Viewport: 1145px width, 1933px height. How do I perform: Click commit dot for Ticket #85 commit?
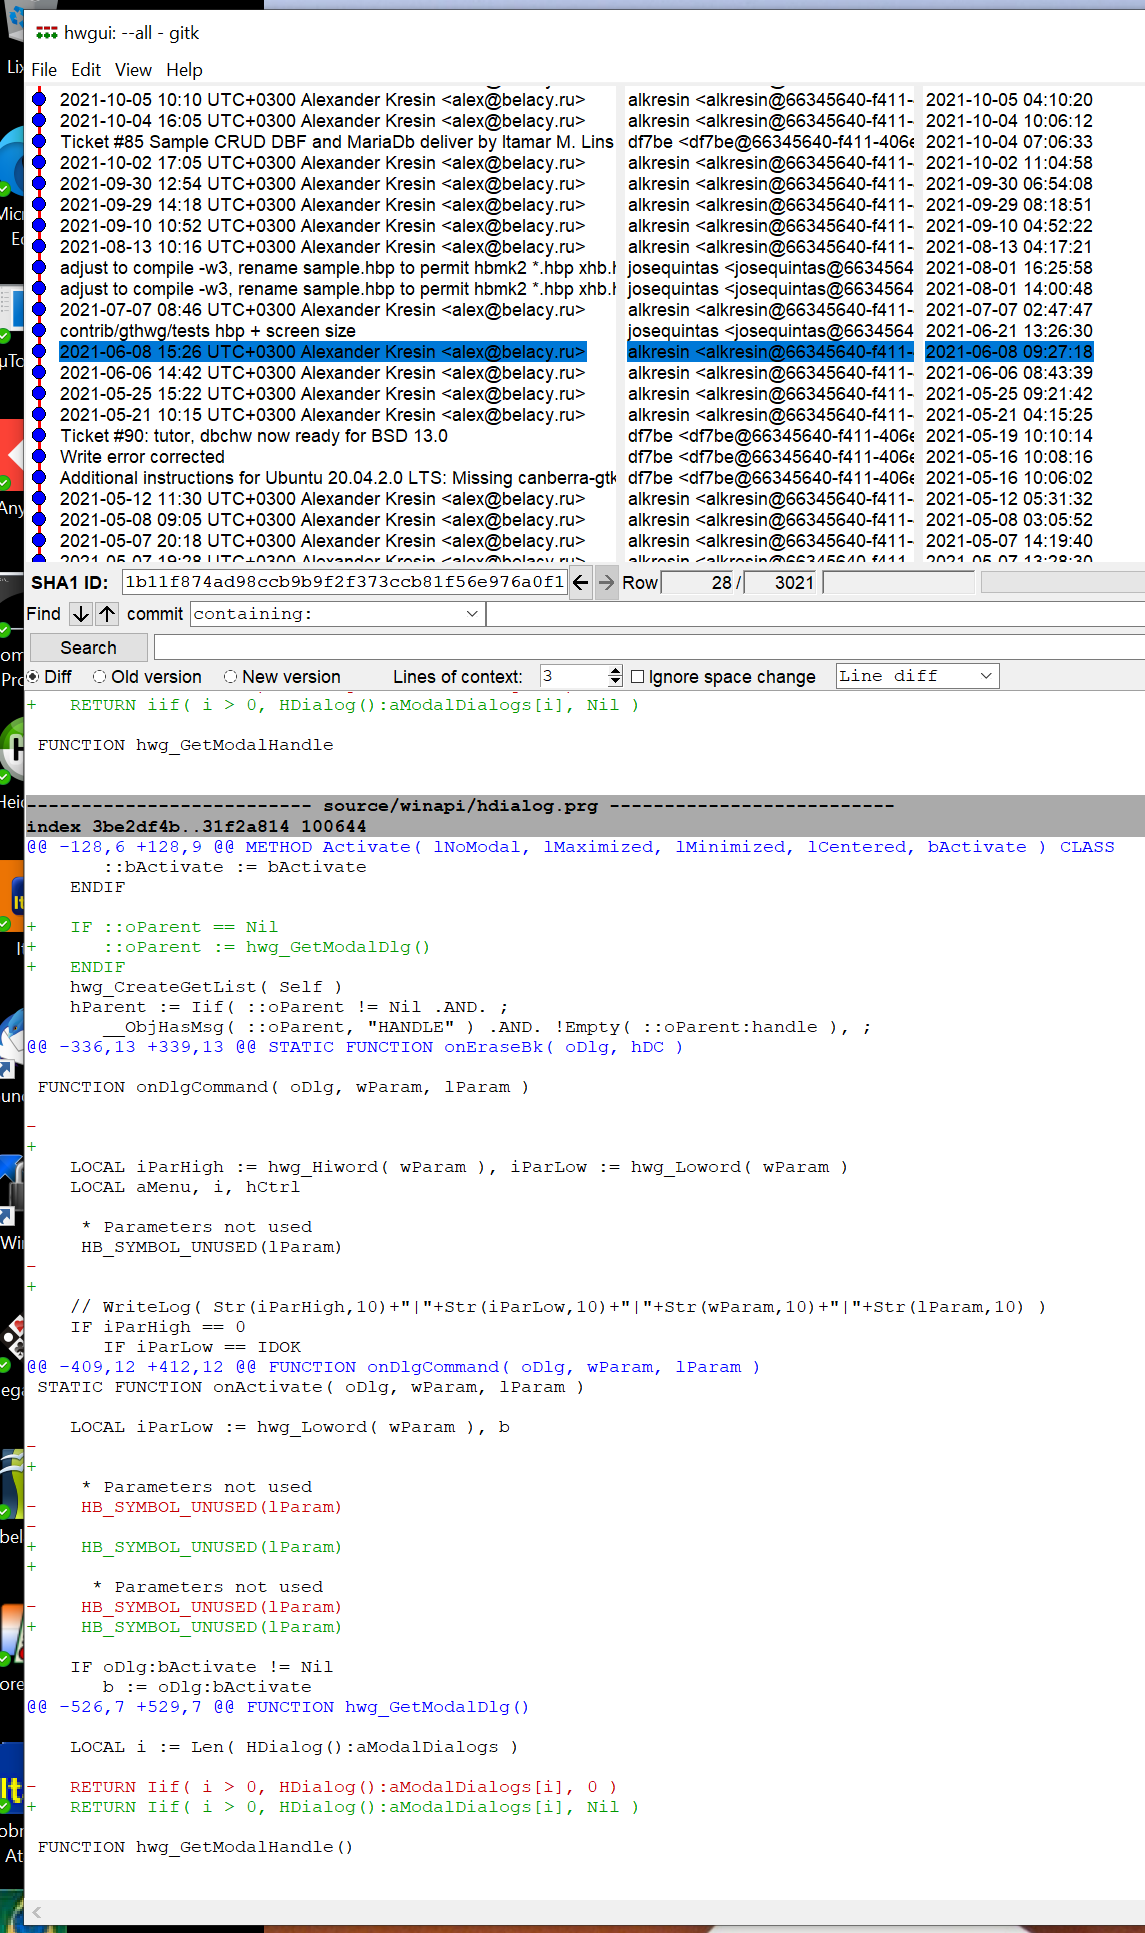[39, 142]
